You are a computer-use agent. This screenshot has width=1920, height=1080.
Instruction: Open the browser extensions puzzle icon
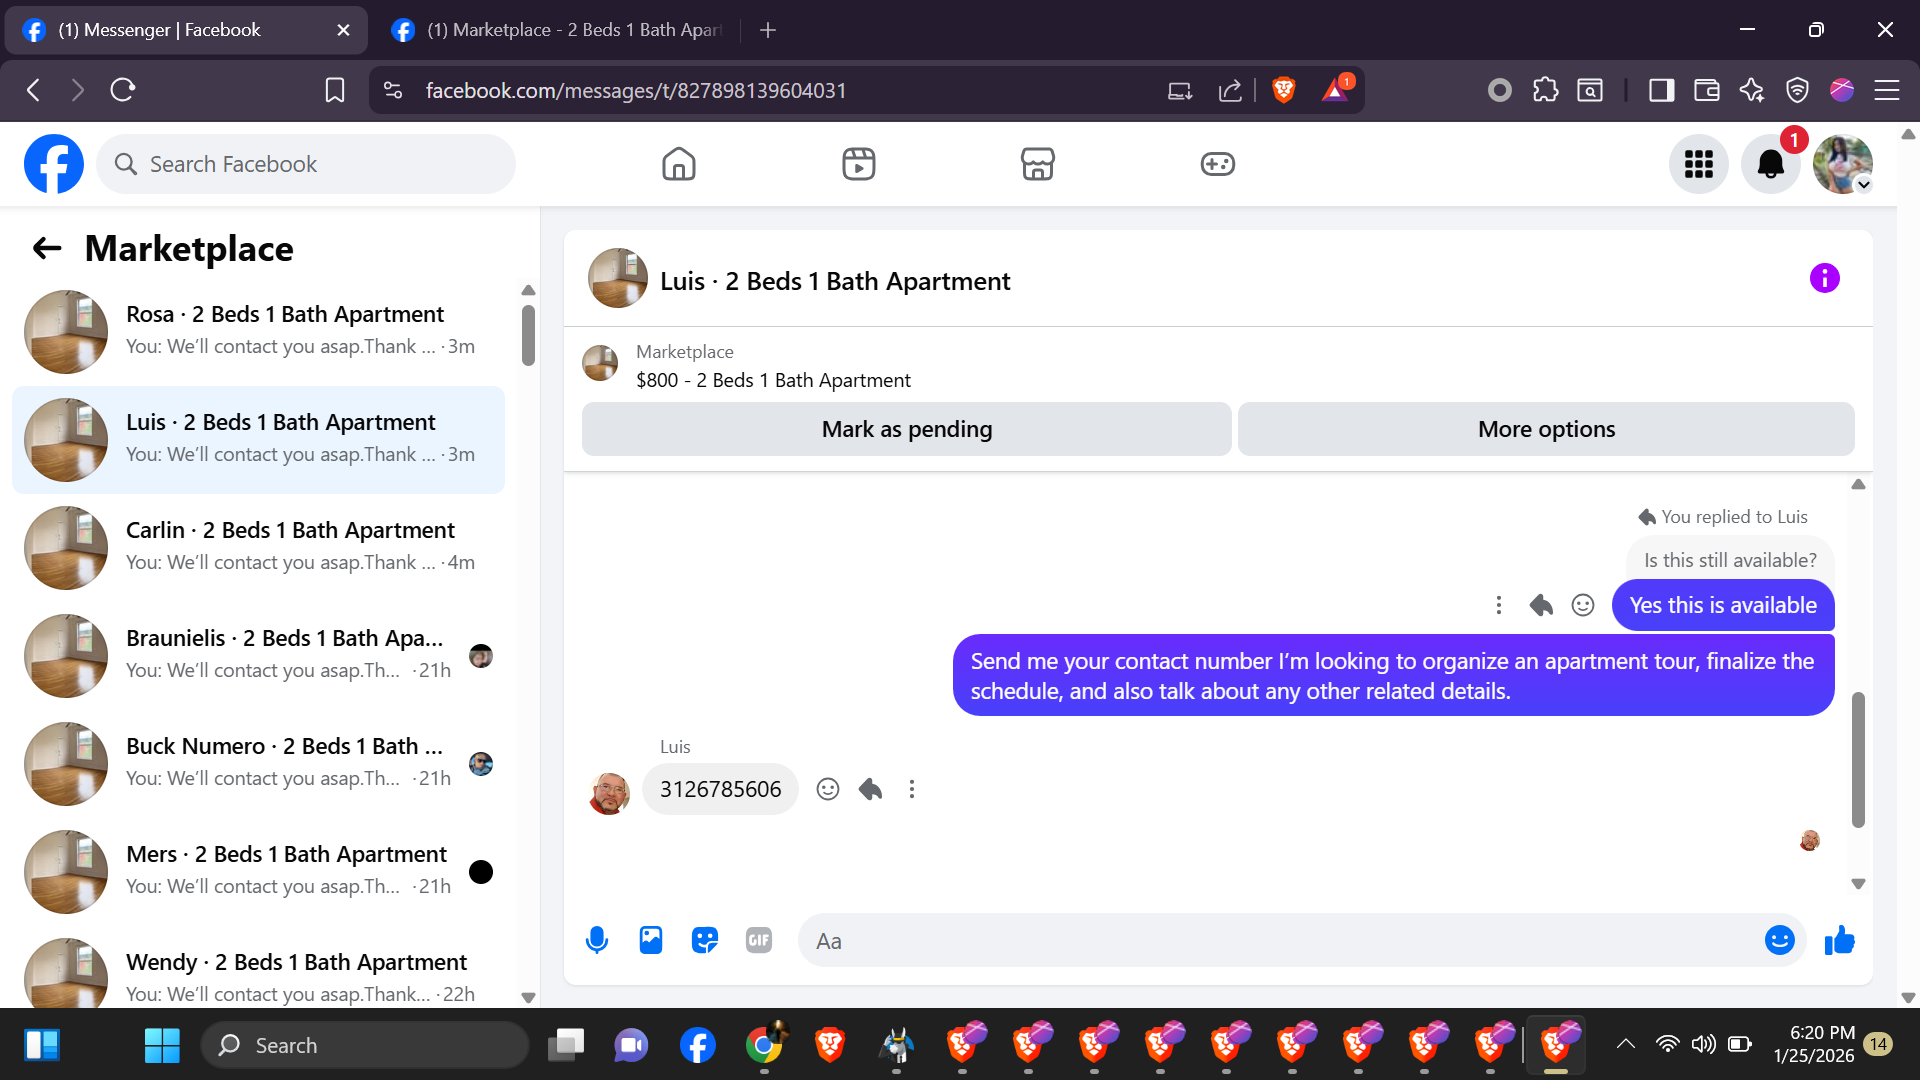1546,90
